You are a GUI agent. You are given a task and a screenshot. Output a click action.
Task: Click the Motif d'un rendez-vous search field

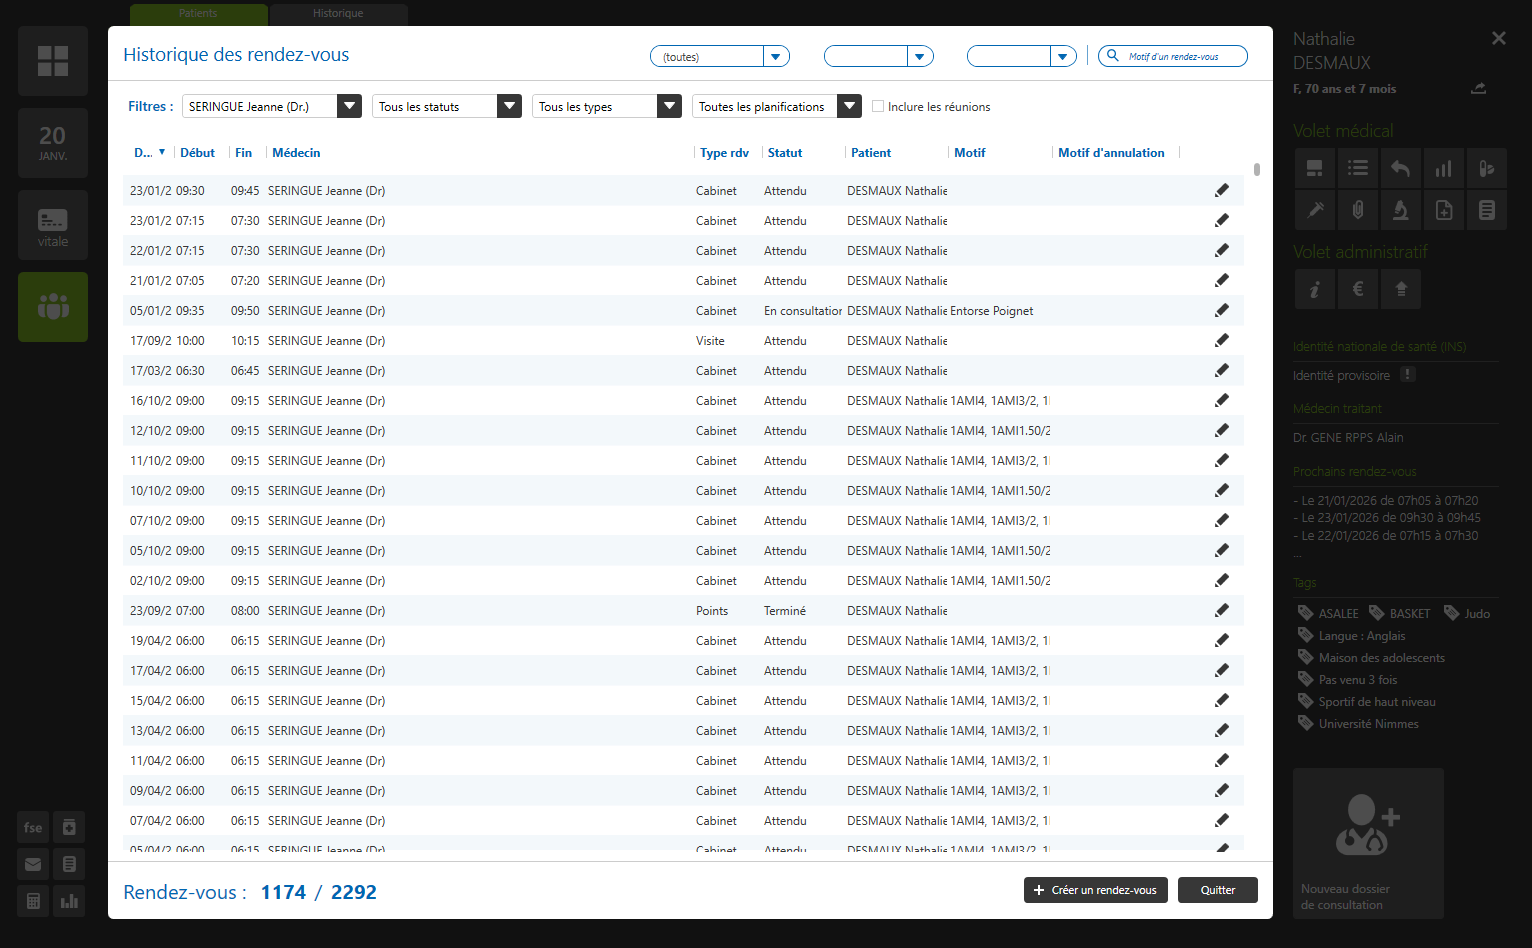point(1182,57)
